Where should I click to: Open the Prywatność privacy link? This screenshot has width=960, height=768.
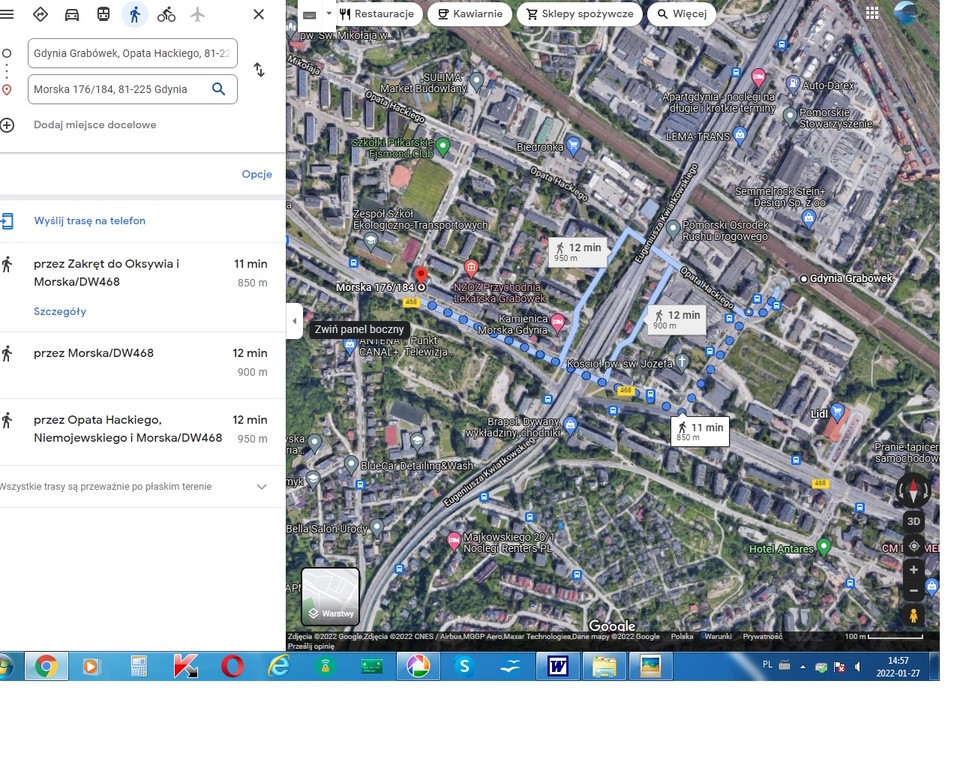tap(762, 636)
